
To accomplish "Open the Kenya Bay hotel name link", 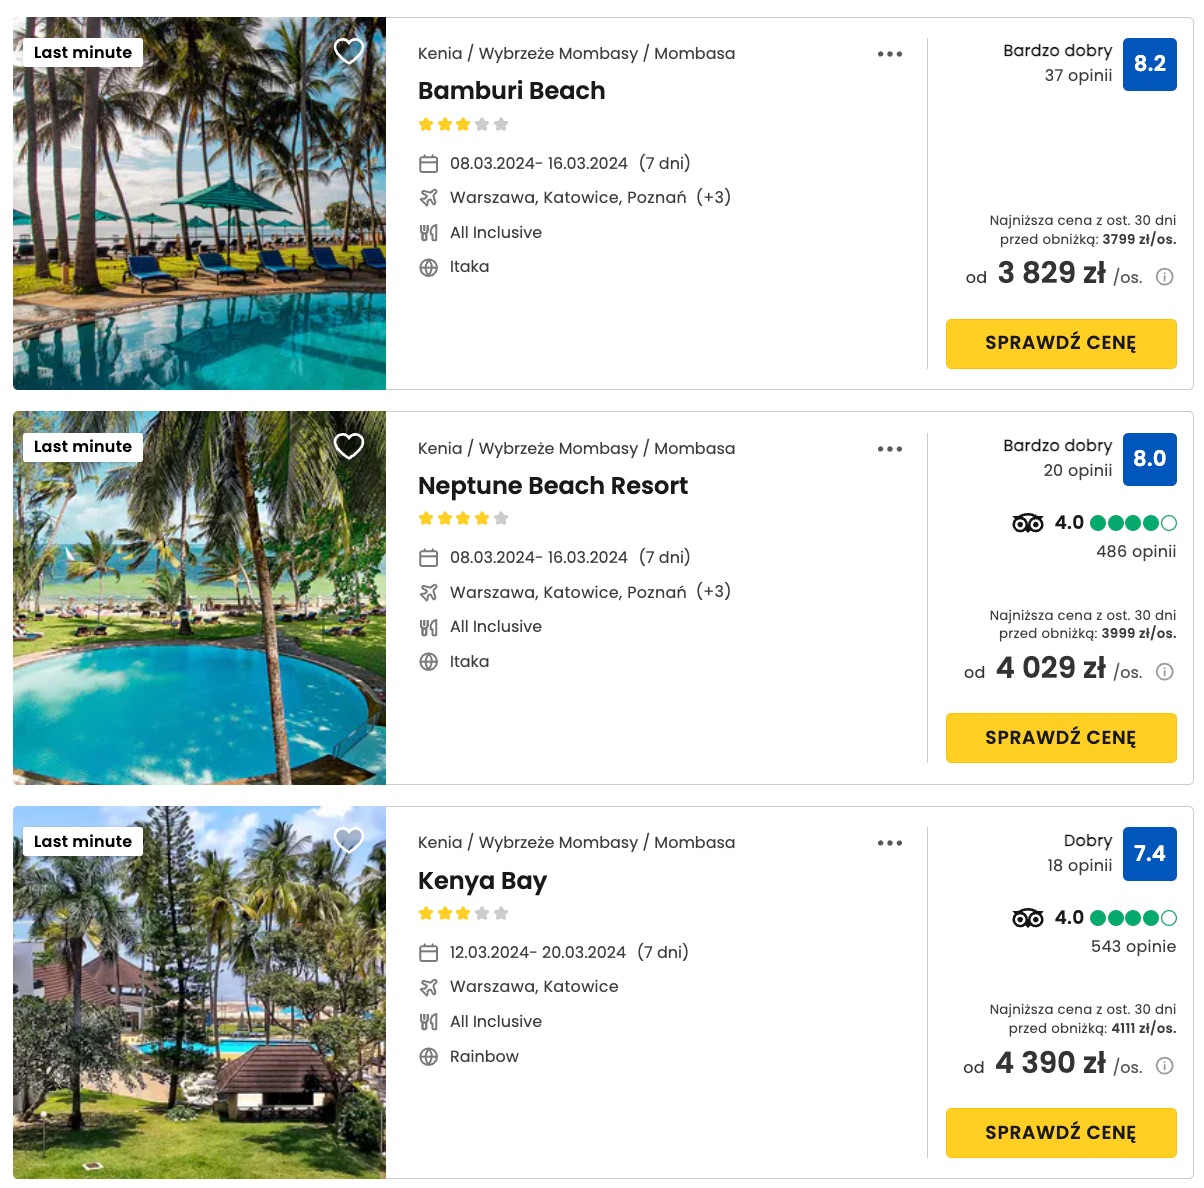I will pos(482,881).
